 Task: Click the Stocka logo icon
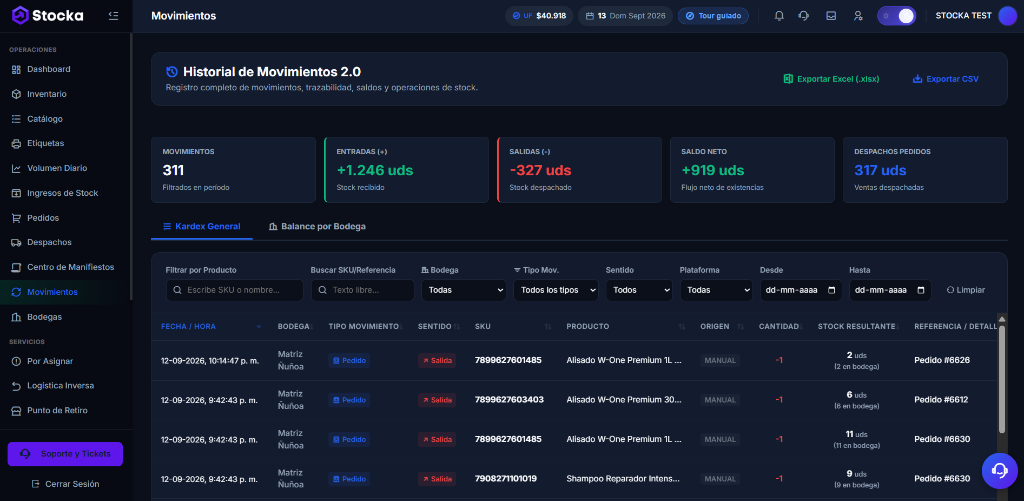click(x=21, y=15)
